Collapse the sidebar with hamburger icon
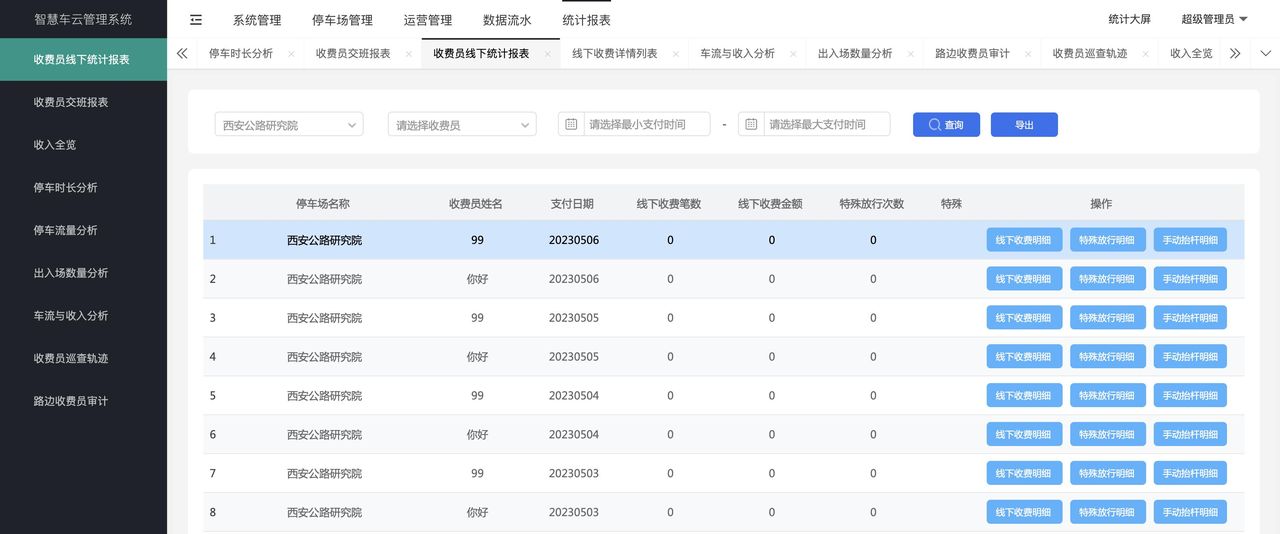Image resolution: width=1280 pixels, height=534 pixels. click(x=195, y=20)
